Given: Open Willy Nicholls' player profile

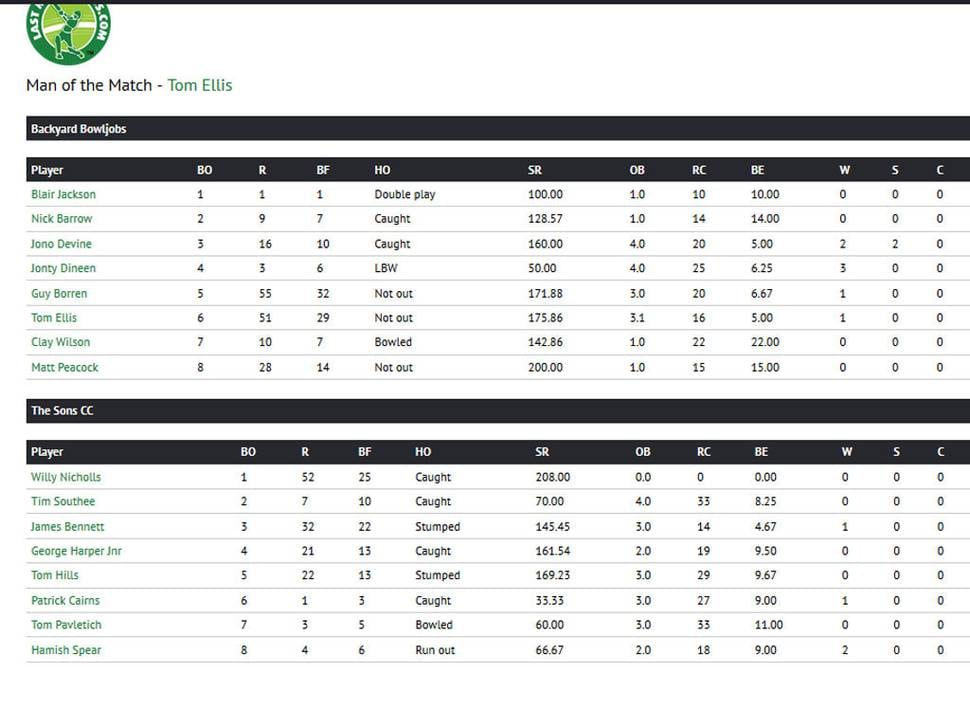Looking at the screenshot, I should coord(66,477).
